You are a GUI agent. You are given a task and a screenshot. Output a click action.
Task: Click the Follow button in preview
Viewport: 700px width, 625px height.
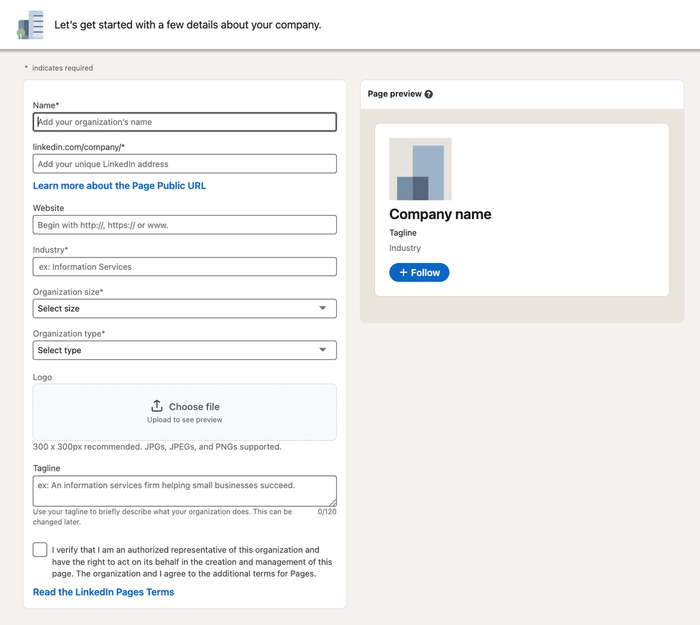point(419,272)
